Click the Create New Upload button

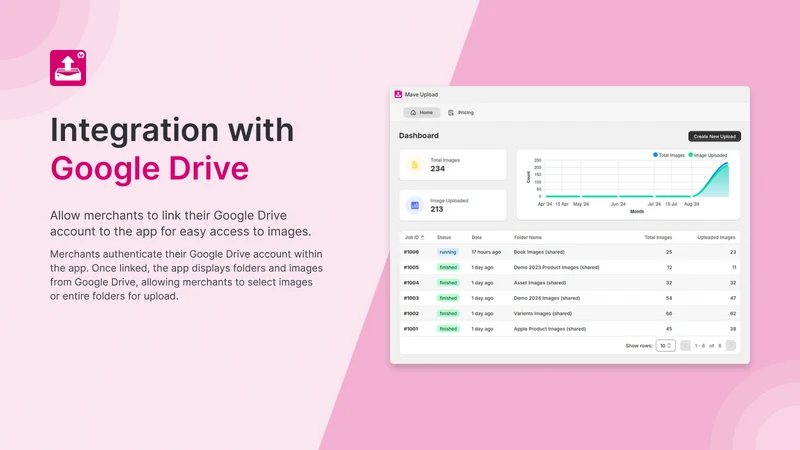(714, 136)
